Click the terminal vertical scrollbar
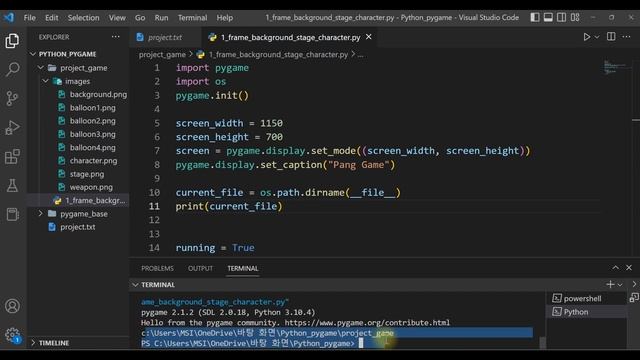The width and height of the screenshot is (640, 360). [x=542, y=342]
